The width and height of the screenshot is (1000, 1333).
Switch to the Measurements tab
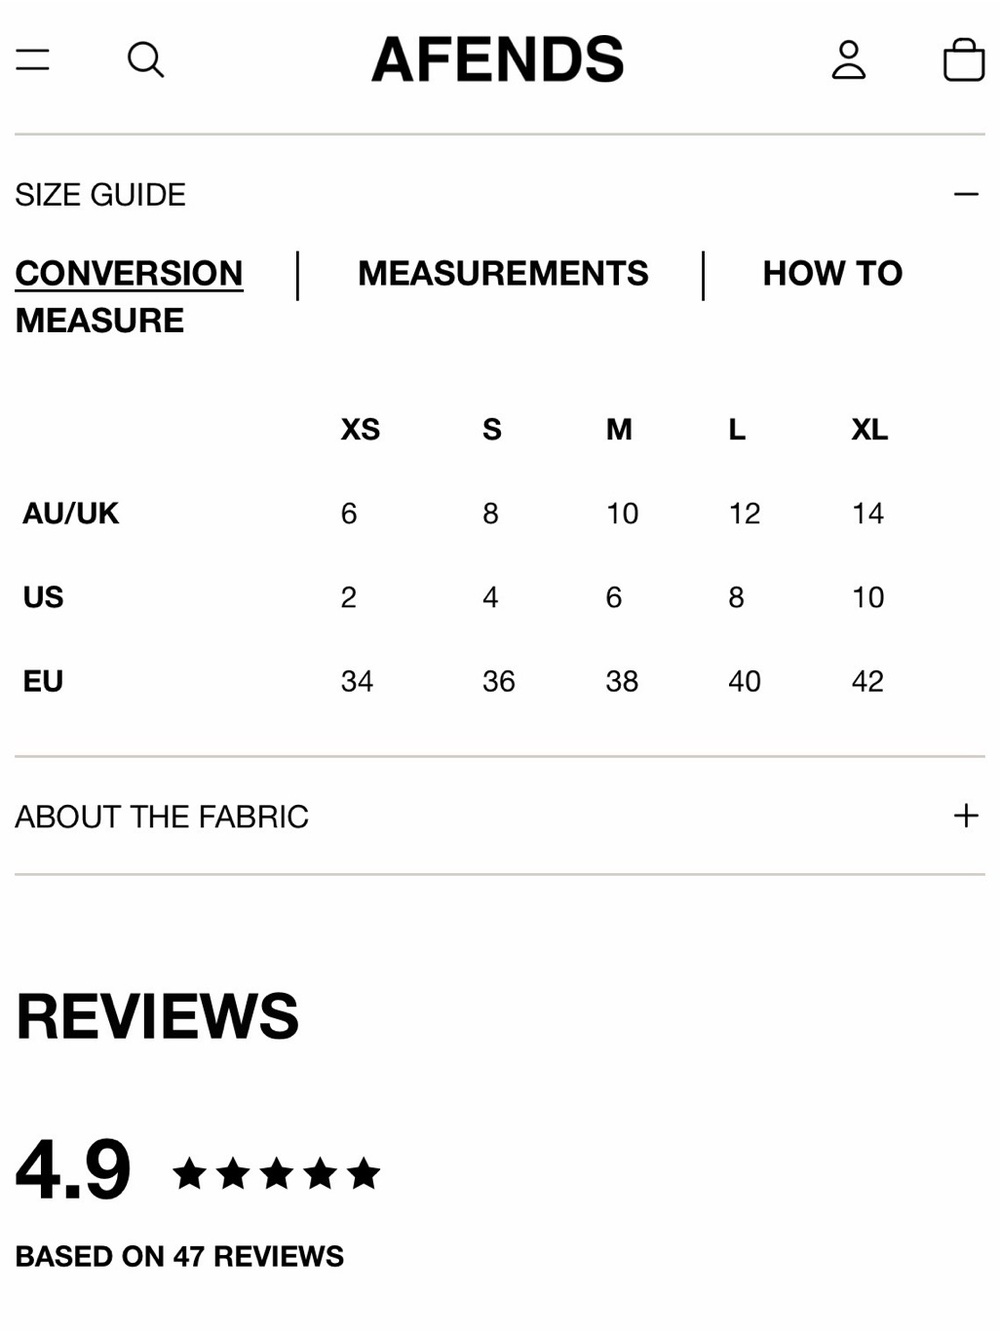click(x=503, y=273)
